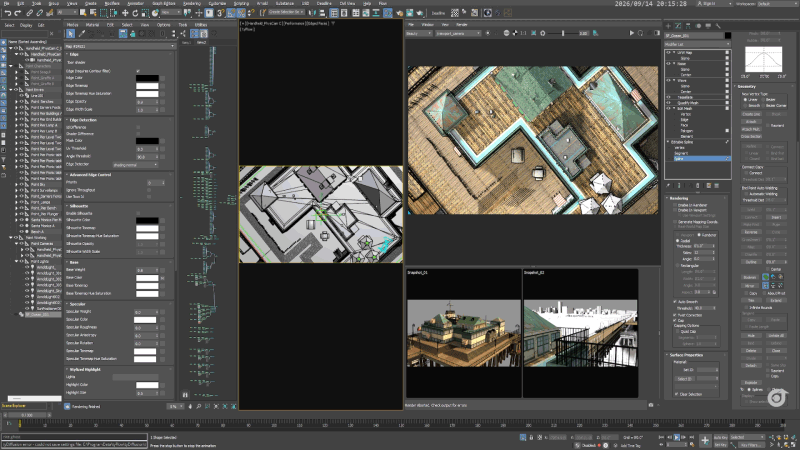Select the Rotate transform tool
800x450 pixels.
[x=135, y=13]
